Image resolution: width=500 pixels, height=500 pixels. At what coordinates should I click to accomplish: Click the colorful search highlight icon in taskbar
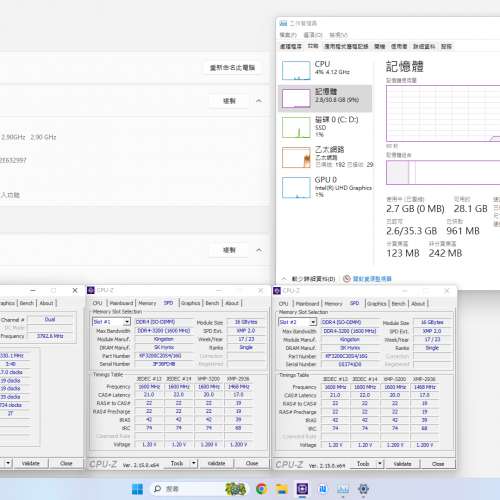click(x=236, y=489)
